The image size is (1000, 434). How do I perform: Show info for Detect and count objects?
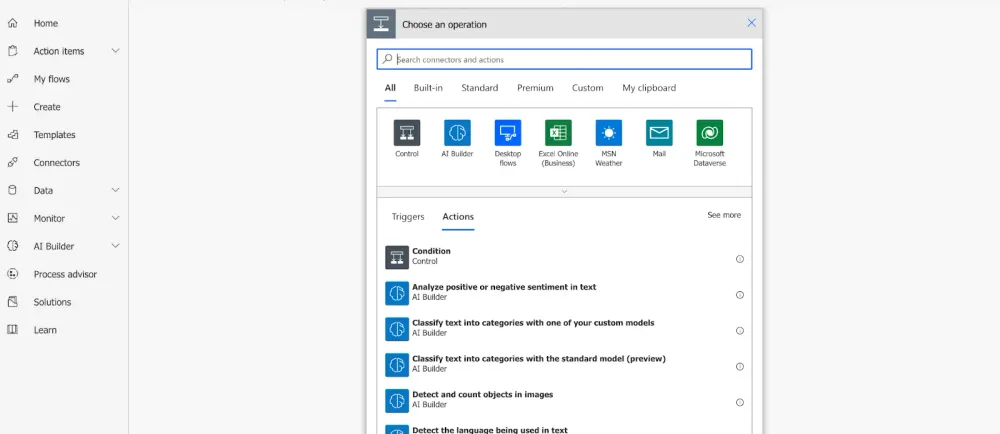740,402
